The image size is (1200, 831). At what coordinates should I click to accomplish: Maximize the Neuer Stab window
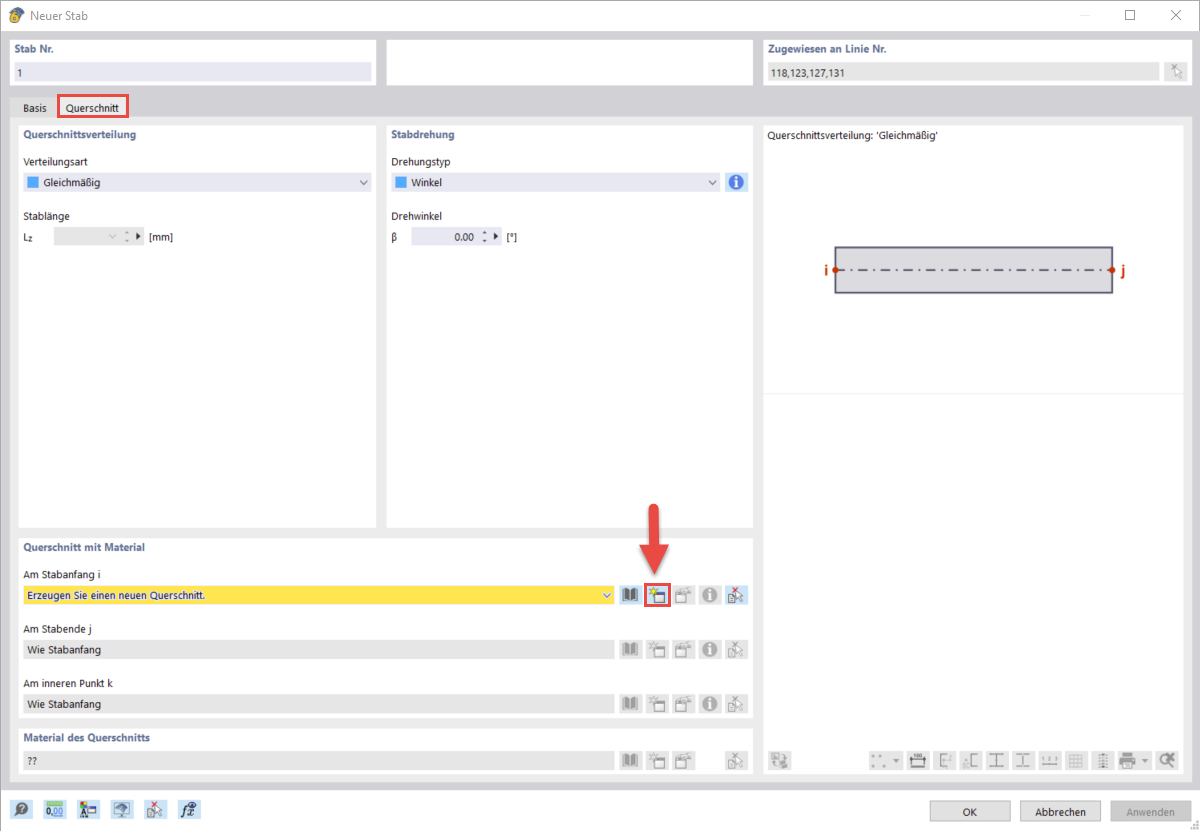point(1129,15)
